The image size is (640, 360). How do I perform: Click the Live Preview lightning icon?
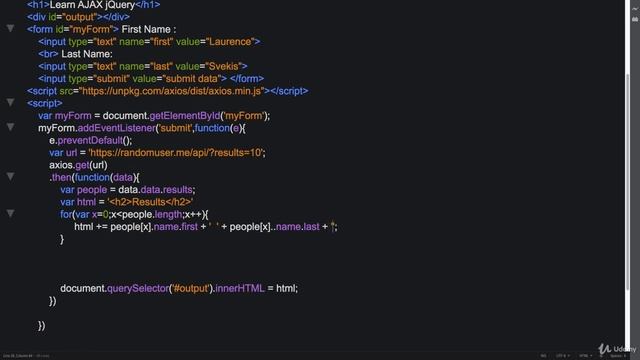point(635,8)
